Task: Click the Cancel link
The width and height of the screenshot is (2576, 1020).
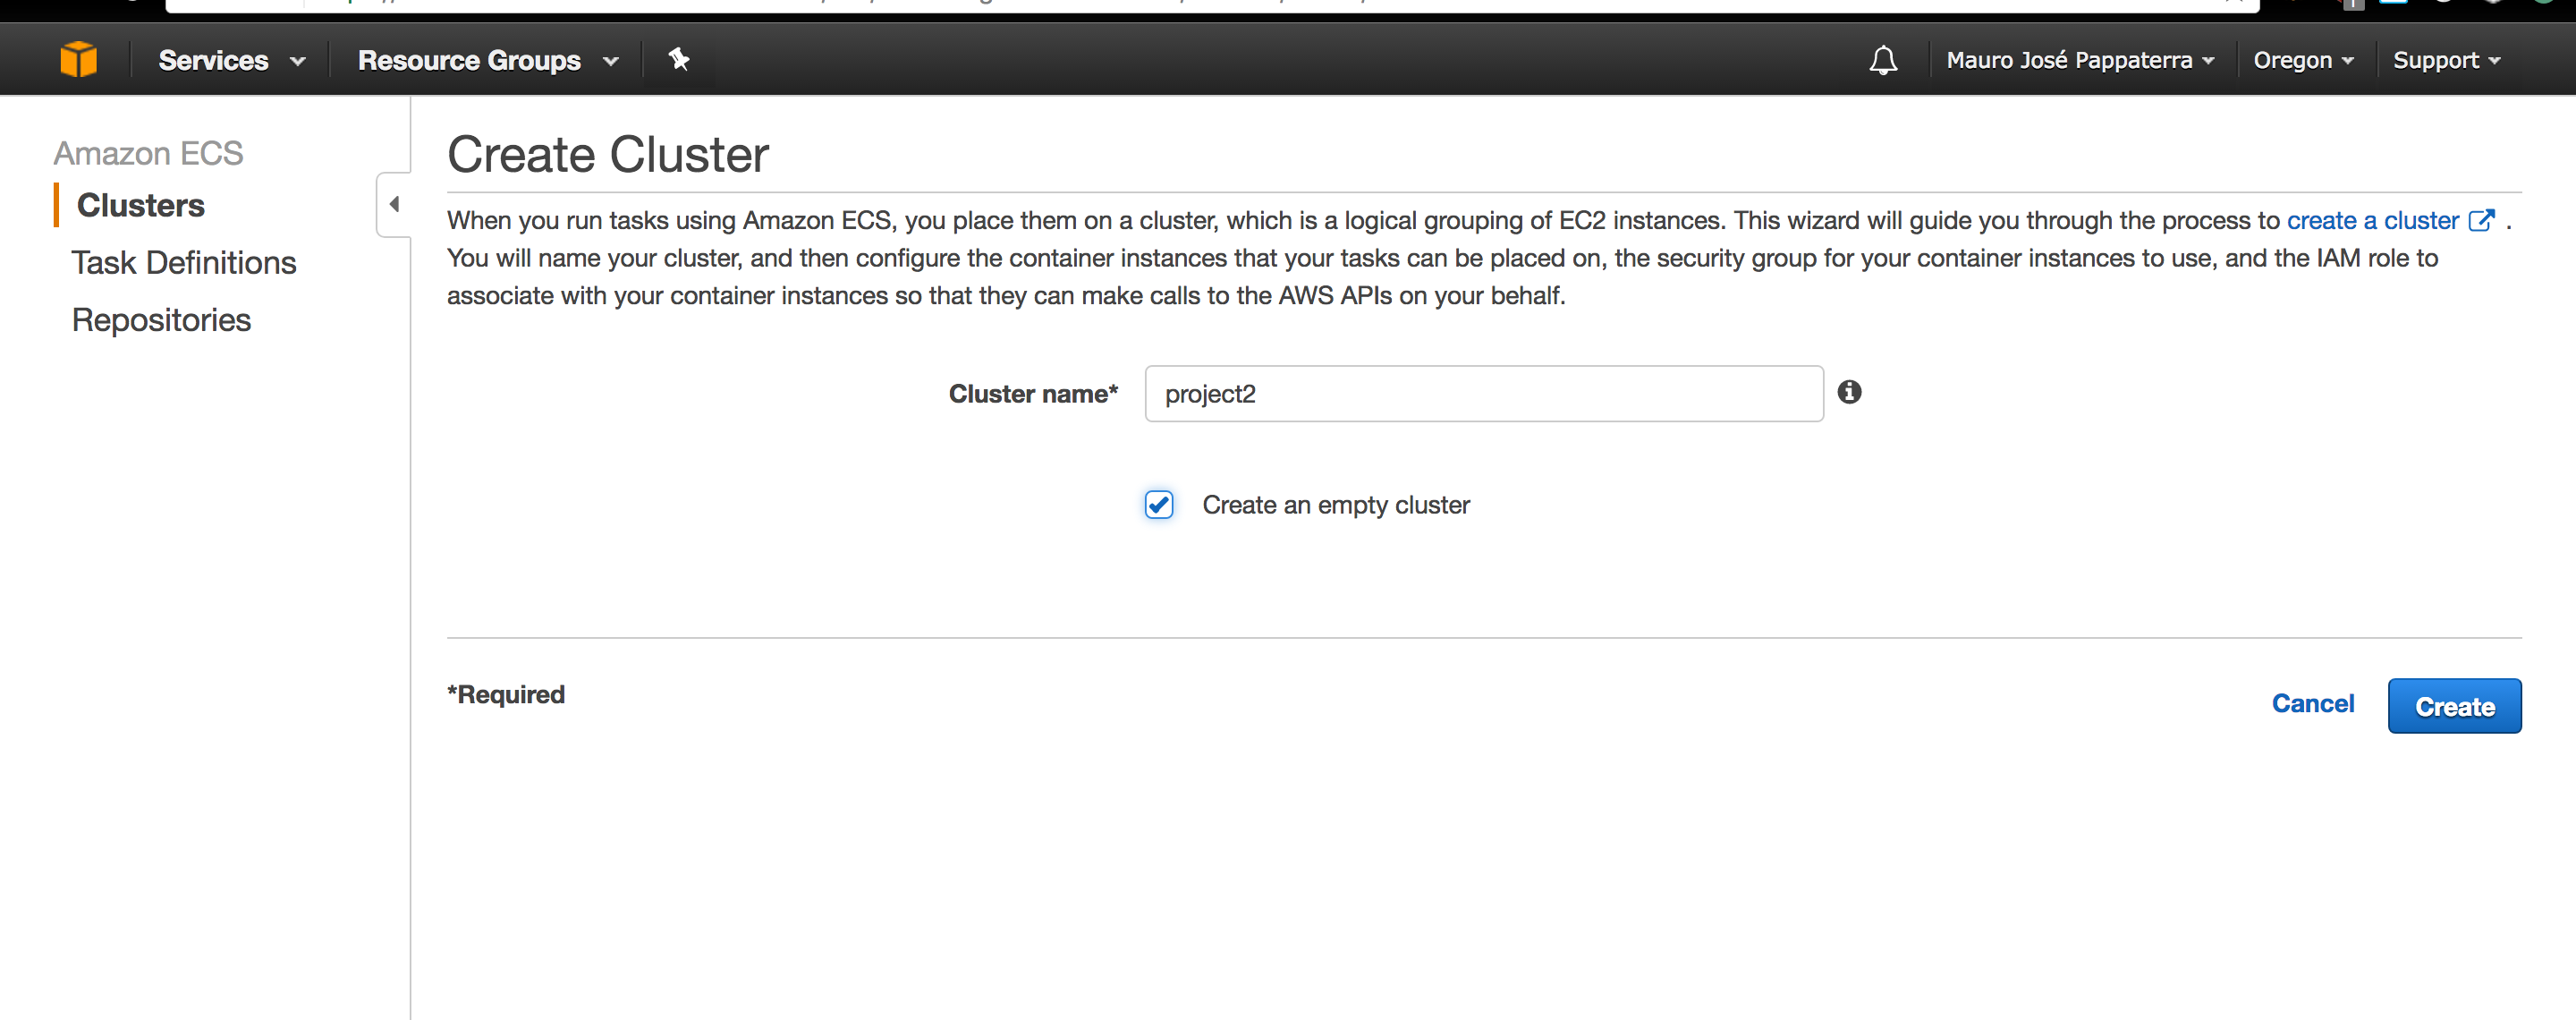Action: (2312, 704)
